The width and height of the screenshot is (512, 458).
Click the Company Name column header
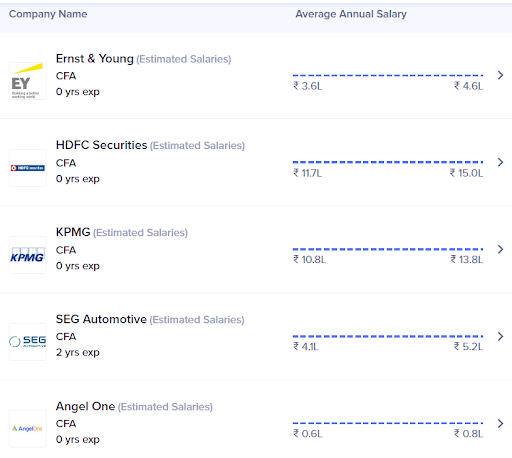click(48, 14)
